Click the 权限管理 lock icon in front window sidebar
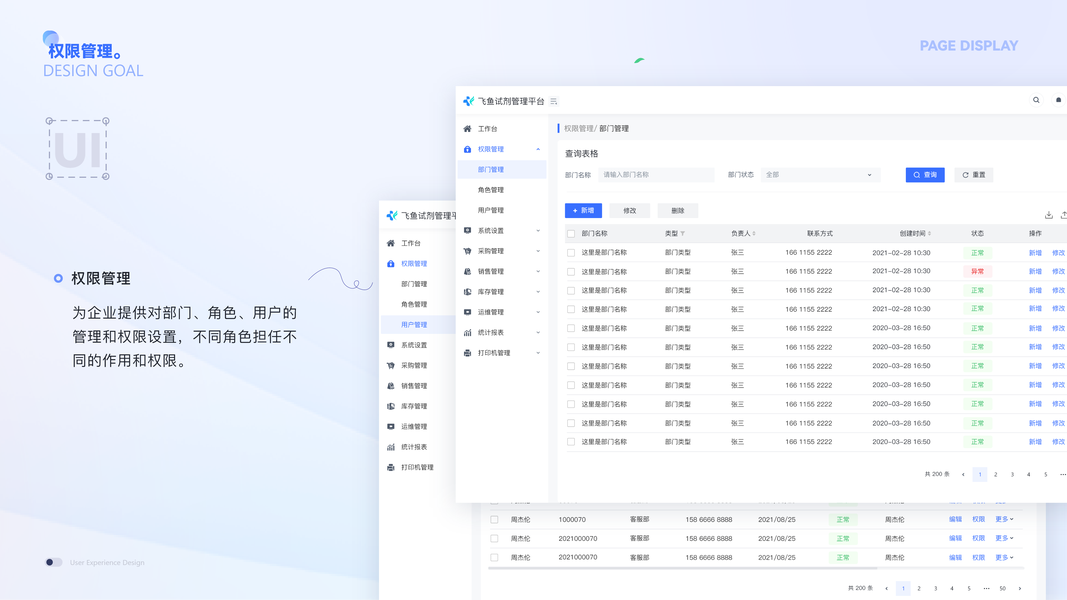 point(467,149)
